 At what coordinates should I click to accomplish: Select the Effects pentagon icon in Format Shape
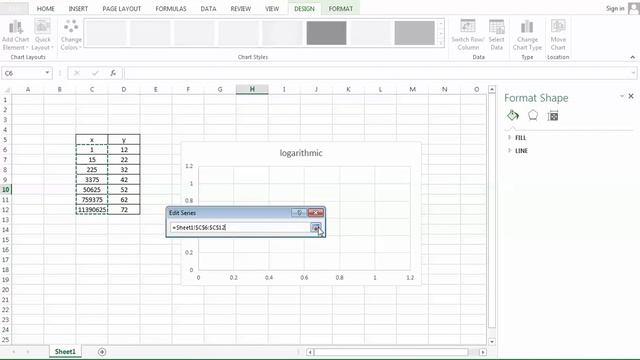533,116
